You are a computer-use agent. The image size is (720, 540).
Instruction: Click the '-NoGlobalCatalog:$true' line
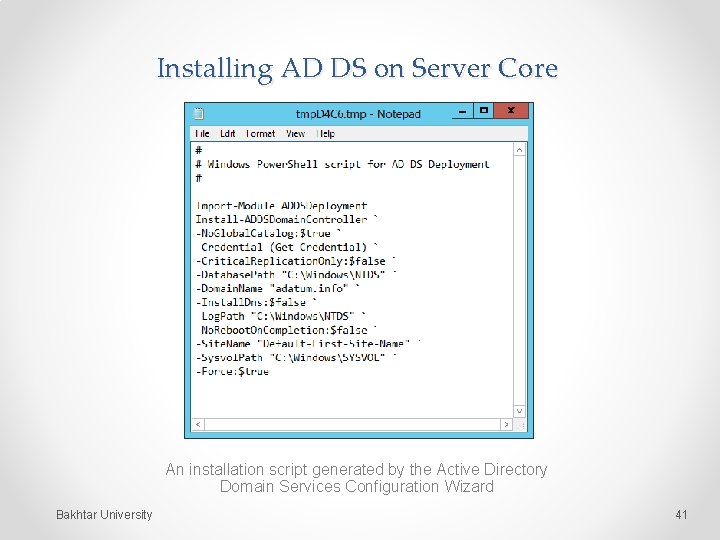coord(268,233)
